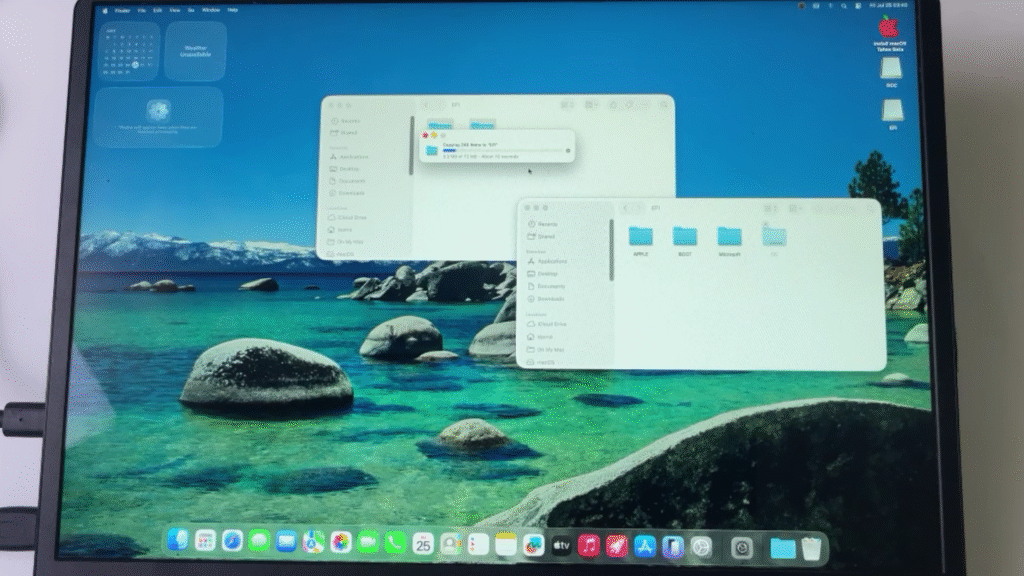Go back in the front Finder window
Image resolution: width=1024 pixels, height=576 pixels.
[x=626, y=208]
